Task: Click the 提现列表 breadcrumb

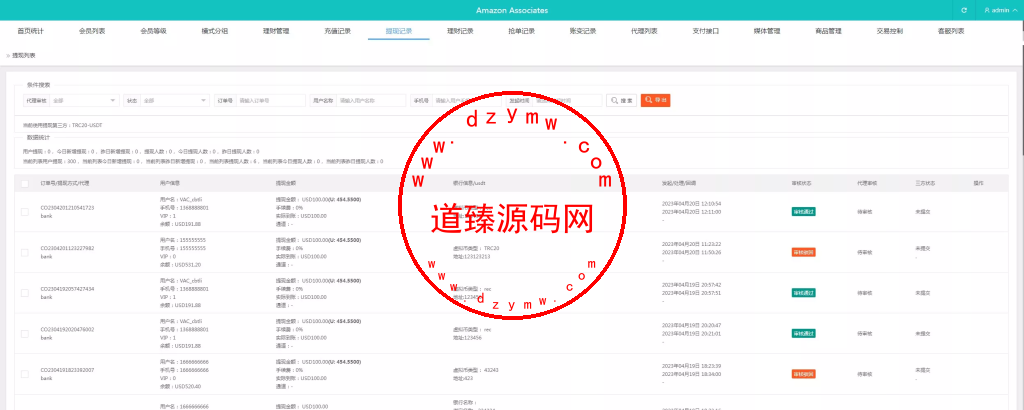Action: tap(24, 55)
